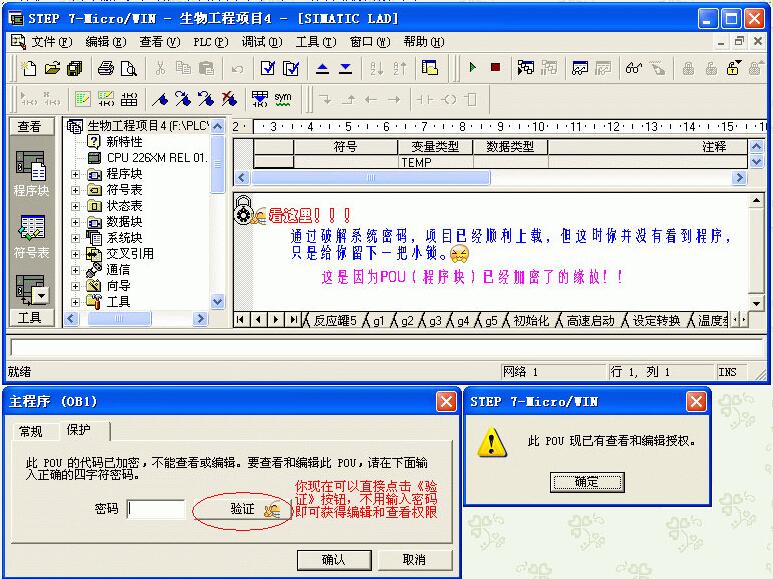
Task: Click the clear all bookmarks icon
Action: [x=229, y=99]
